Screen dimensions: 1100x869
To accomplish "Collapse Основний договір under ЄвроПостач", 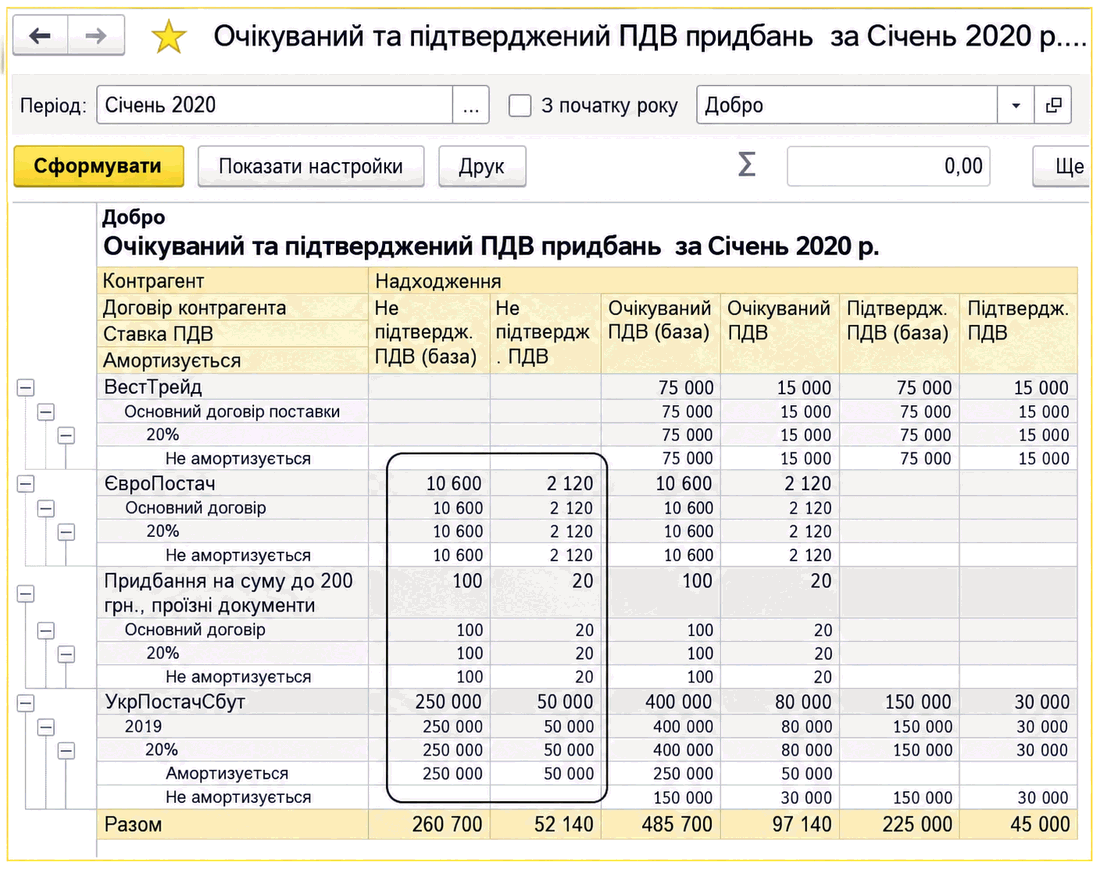I will [x=46, y=508].
